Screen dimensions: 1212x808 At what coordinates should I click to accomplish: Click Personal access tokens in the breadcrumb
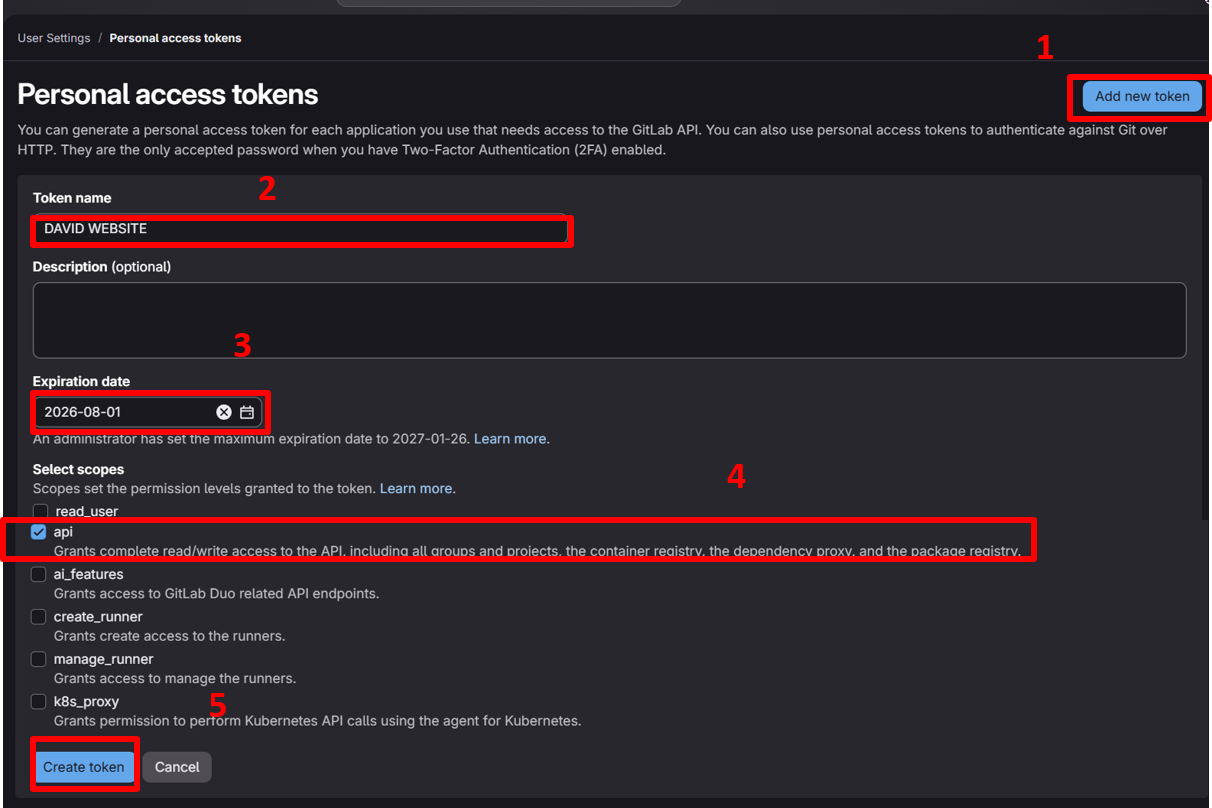(175, 37)
